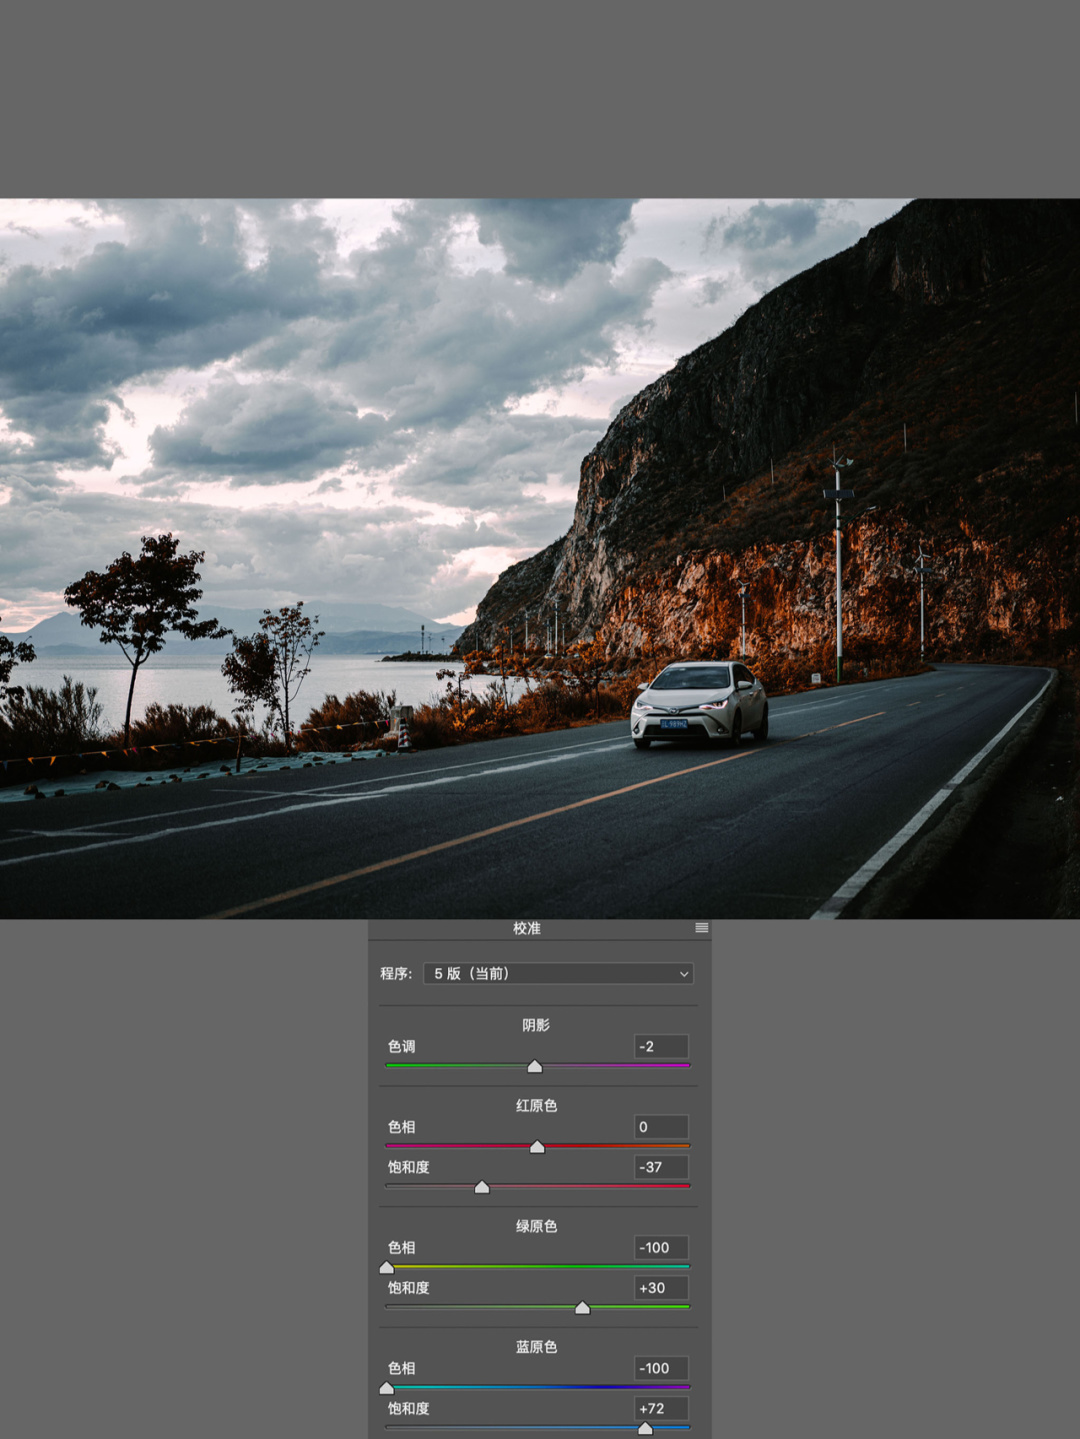1080x1439 pixels.
Task: Click the 绿原色 色相 slider handle
Action: 387,1268
